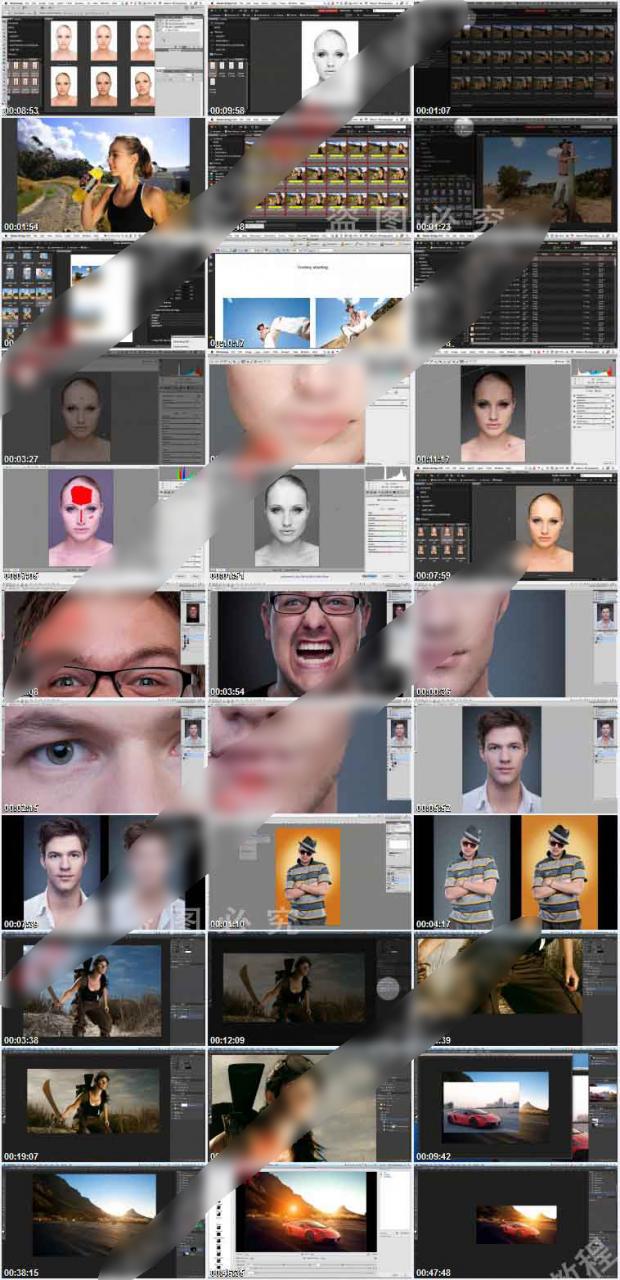Open the thumbnail timestamped 00:08:53

(x=103, y=58)
